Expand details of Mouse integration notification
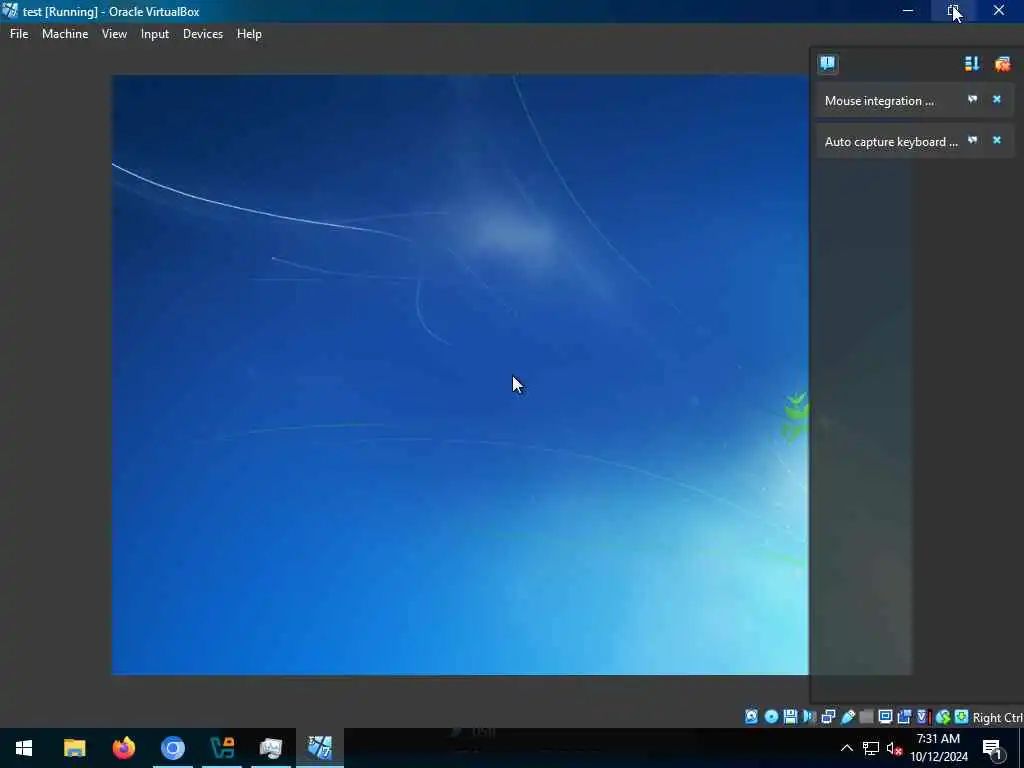 [972, 99]
